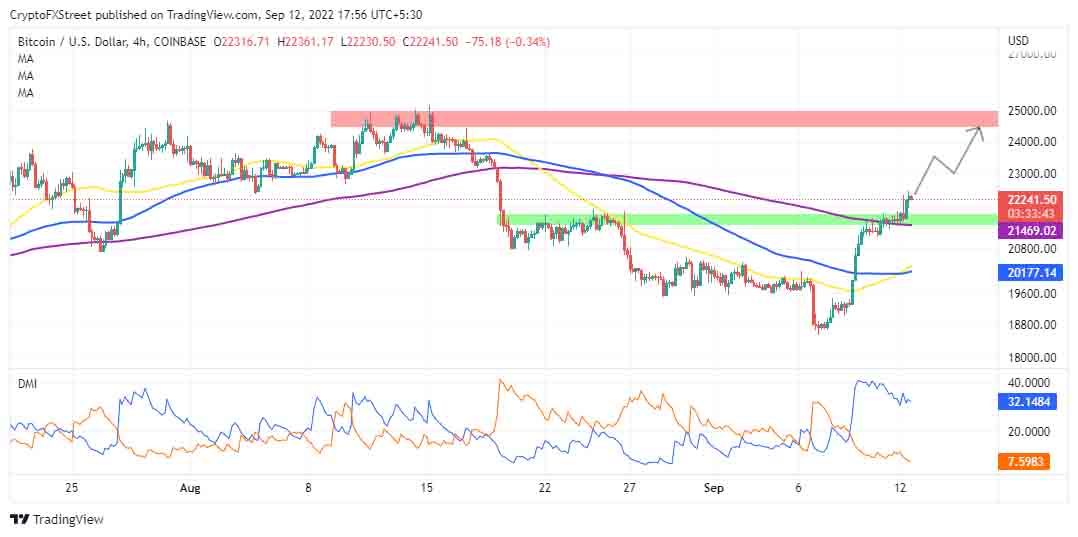
Task: Click the high price H22361.17
Action: [x=307, y=42]
